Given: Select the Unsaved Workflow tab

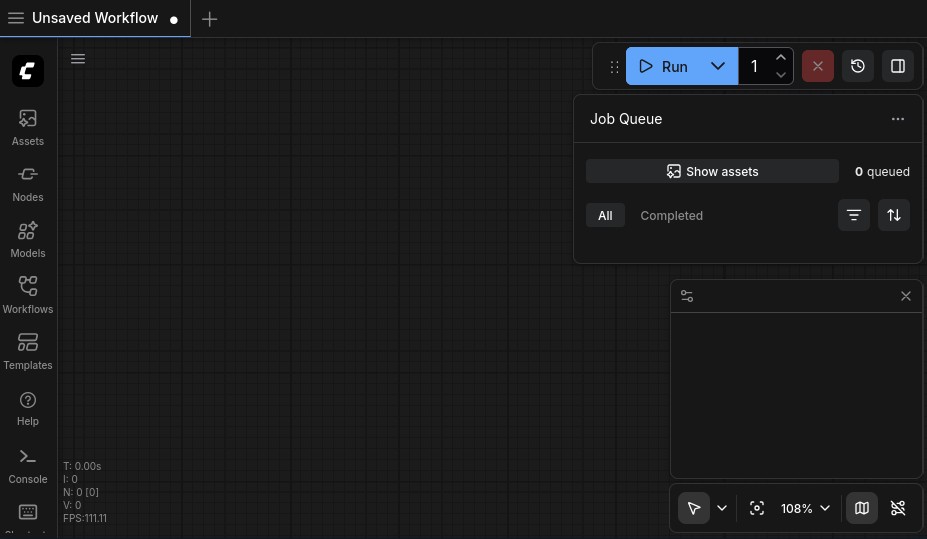Looking at the screenshot, I should pyautogui.click(x=95, y=18).
